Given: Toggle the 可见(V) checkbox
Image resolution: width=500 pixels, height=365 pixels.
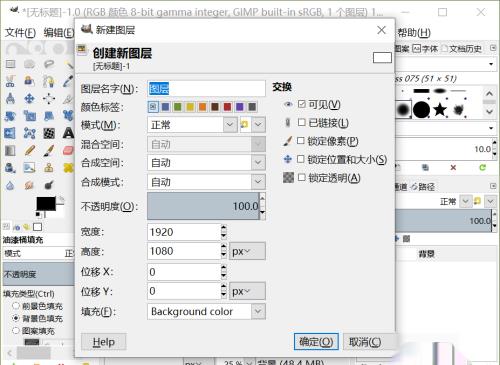Looking at the screenshot, I should [x=302, y=104].
